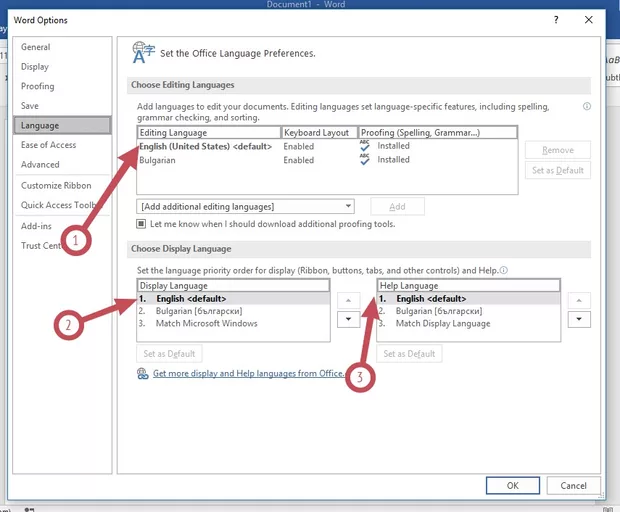Toggle the download additional proofing tools checkbox
Viewport: 620px width, 512px height.
tap(142, 224)
